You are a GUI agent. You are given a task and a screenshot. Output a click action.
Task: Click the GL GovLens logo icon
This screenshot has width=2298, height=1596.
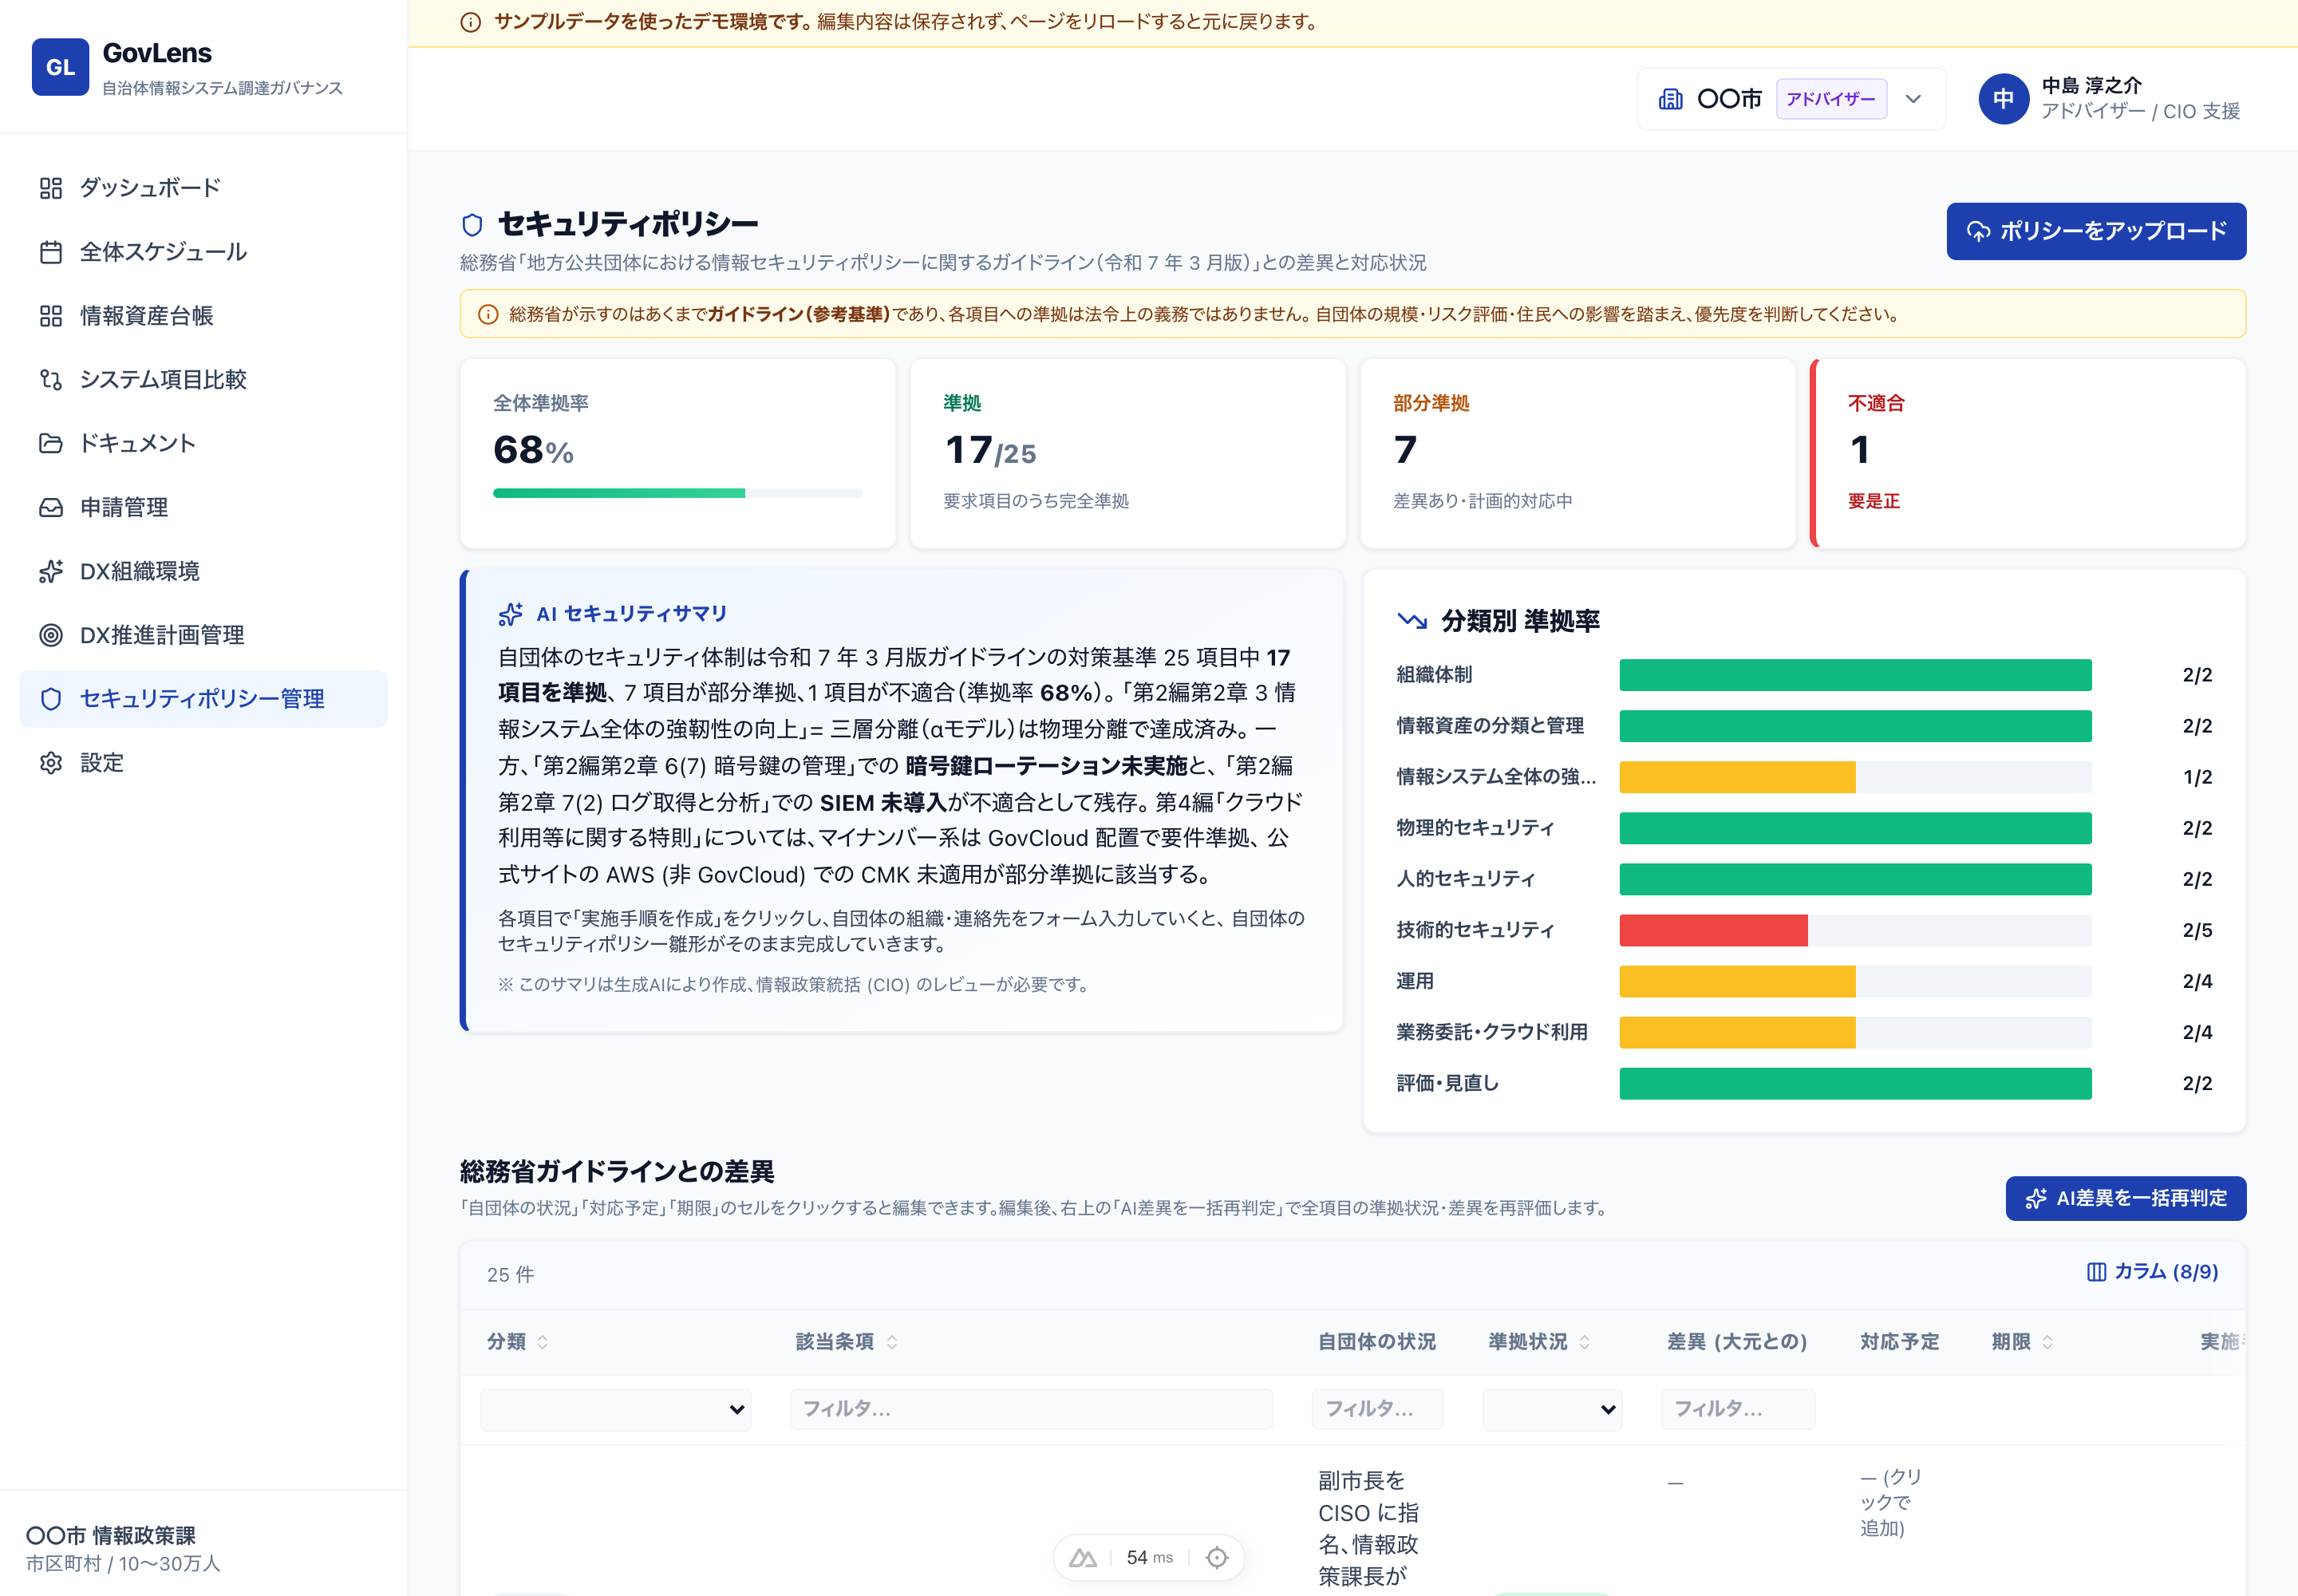point(60,67)
